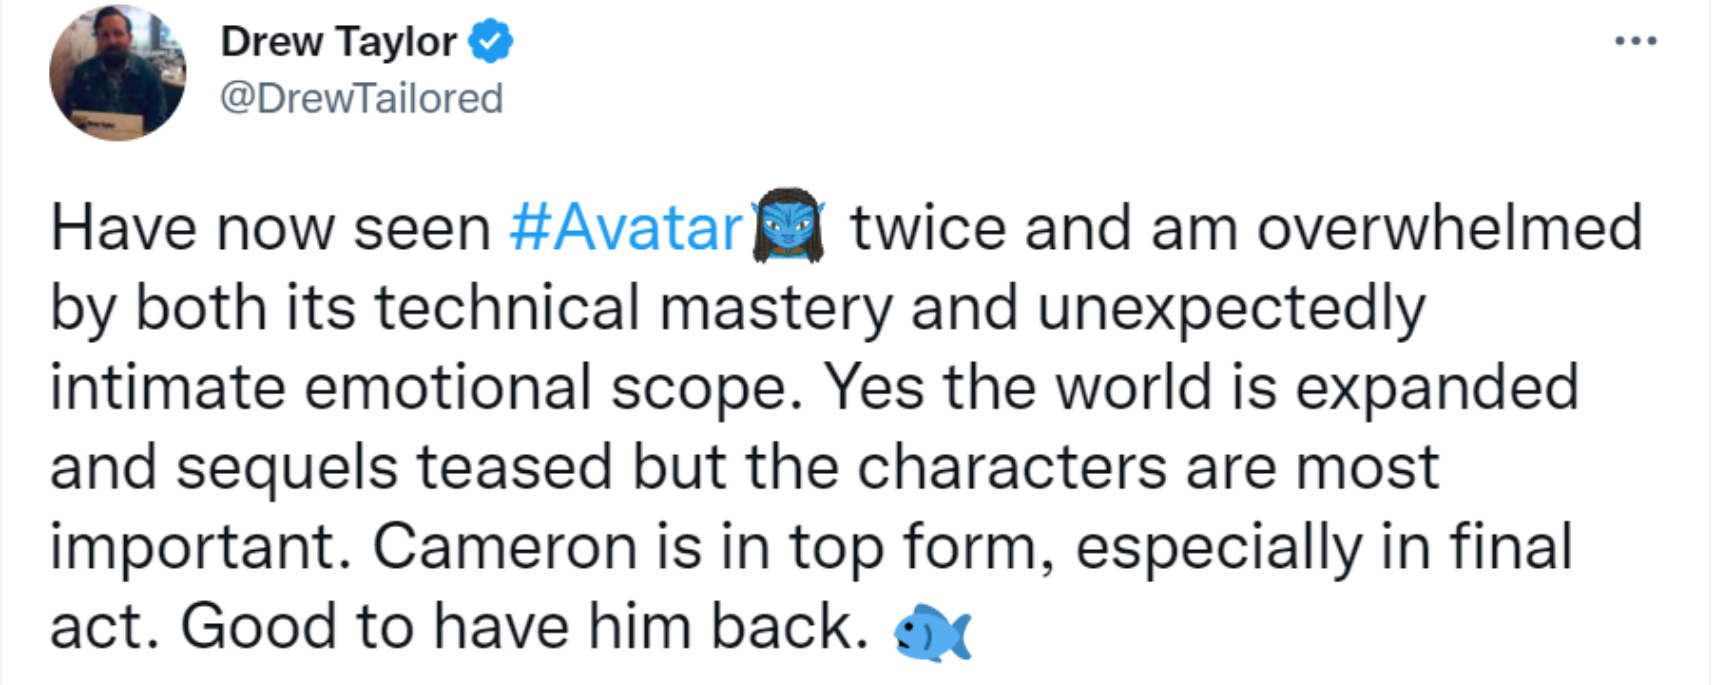1715x685 pixels.
Task: Click the word "characters" in the tweet
Action: click(x=1012, y=468)
